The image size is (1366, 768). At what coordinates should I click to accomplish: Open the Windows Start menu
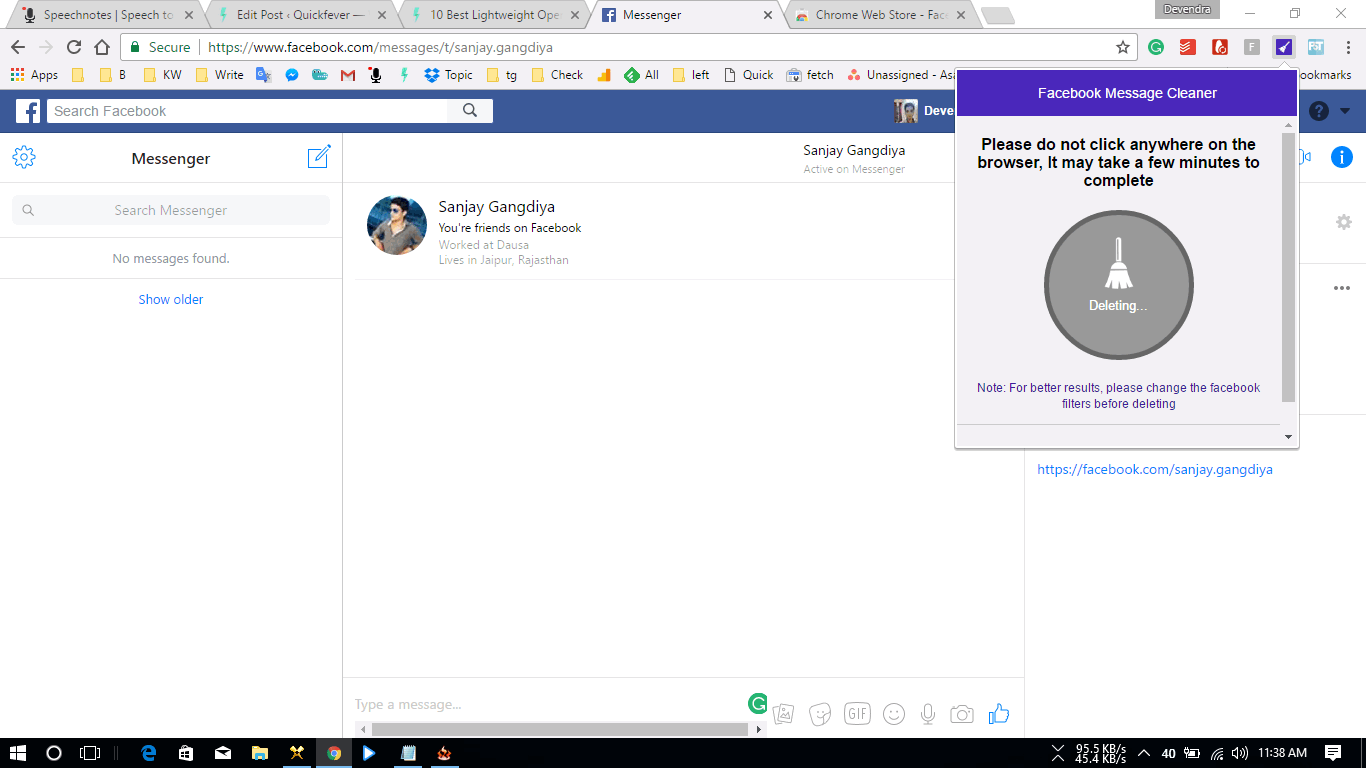[17, 753]
